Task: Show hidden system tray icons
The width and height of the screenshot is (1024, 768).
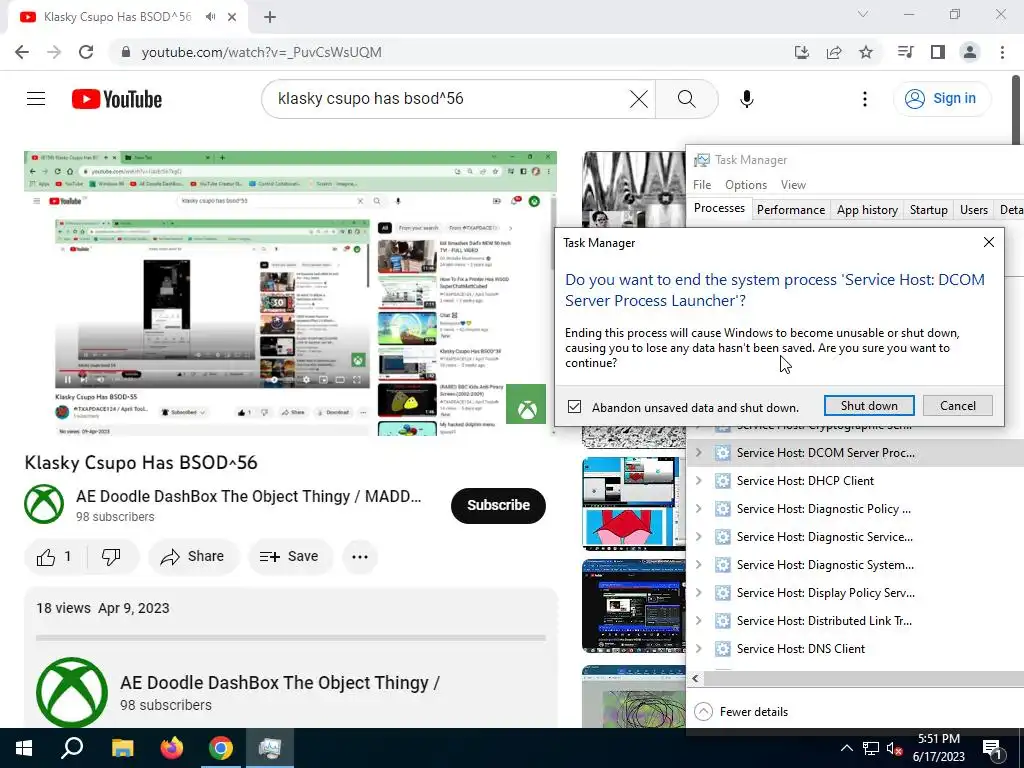Action: [x=846, y=748]
